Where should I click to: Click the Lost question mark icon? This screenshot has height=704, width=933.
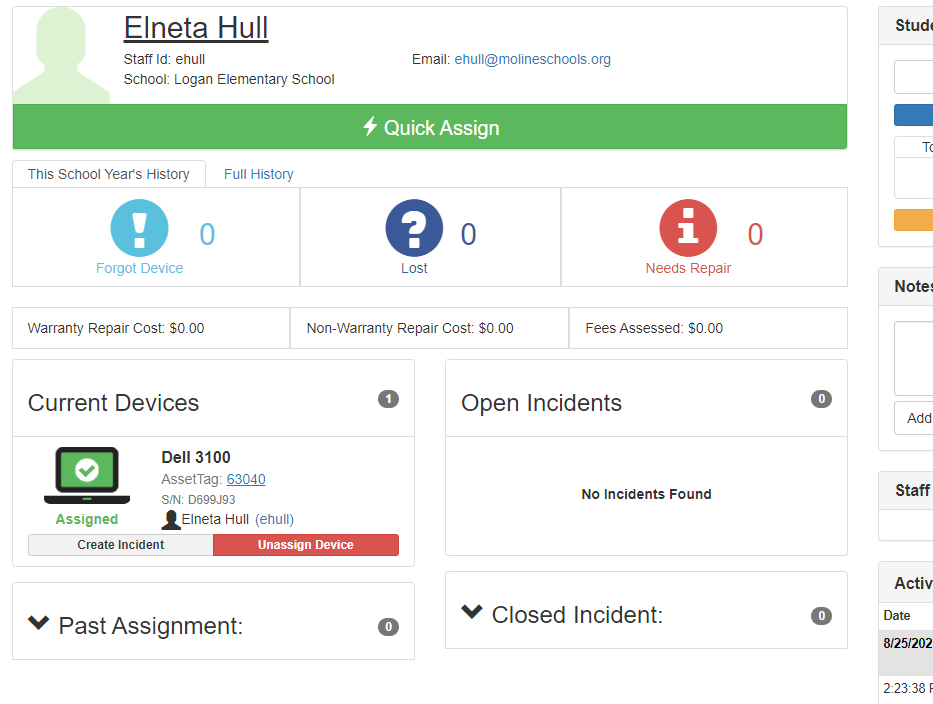pyautogui.click(x=414, y=228)
